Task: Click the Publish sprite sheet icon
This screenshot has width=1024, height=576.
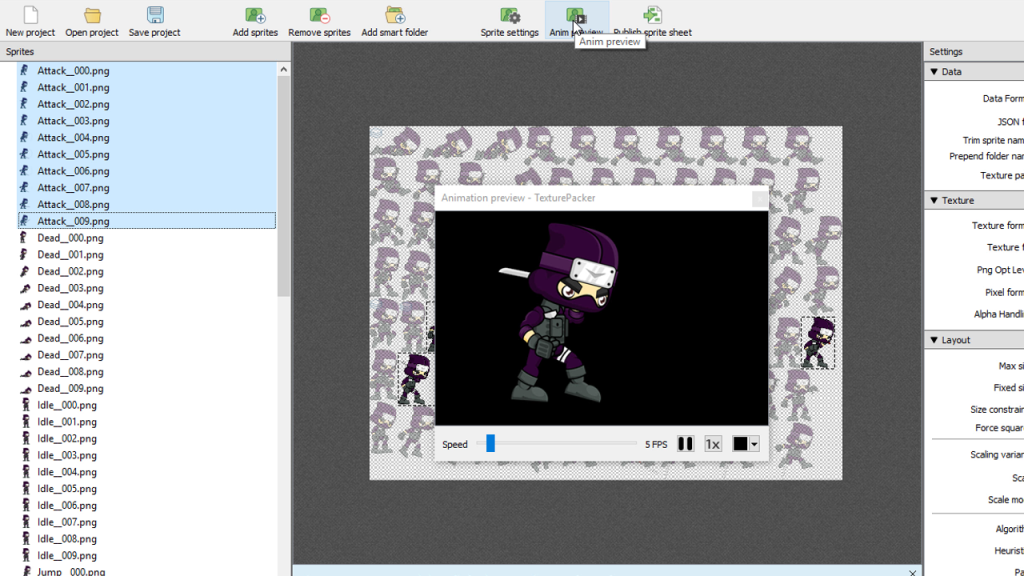Action: click(652, 15)
